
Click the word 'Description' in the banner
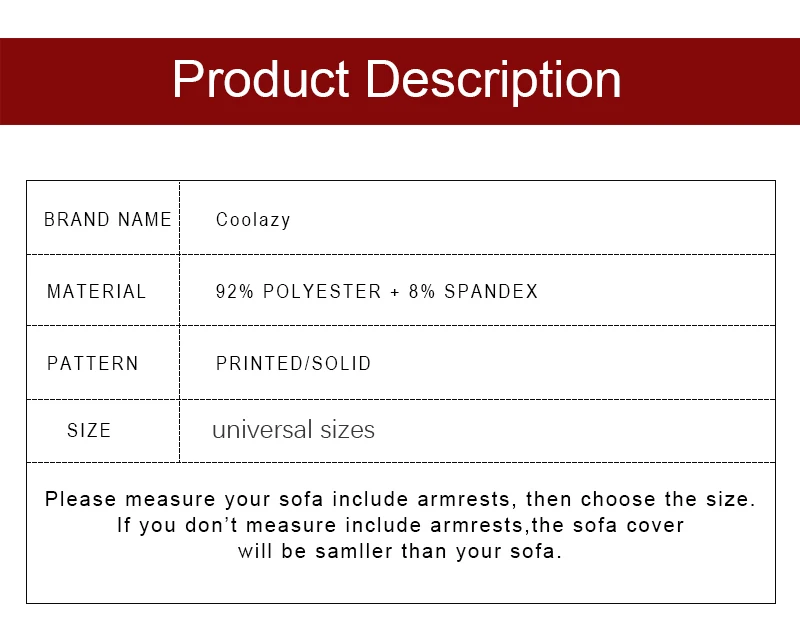[493, 81]
